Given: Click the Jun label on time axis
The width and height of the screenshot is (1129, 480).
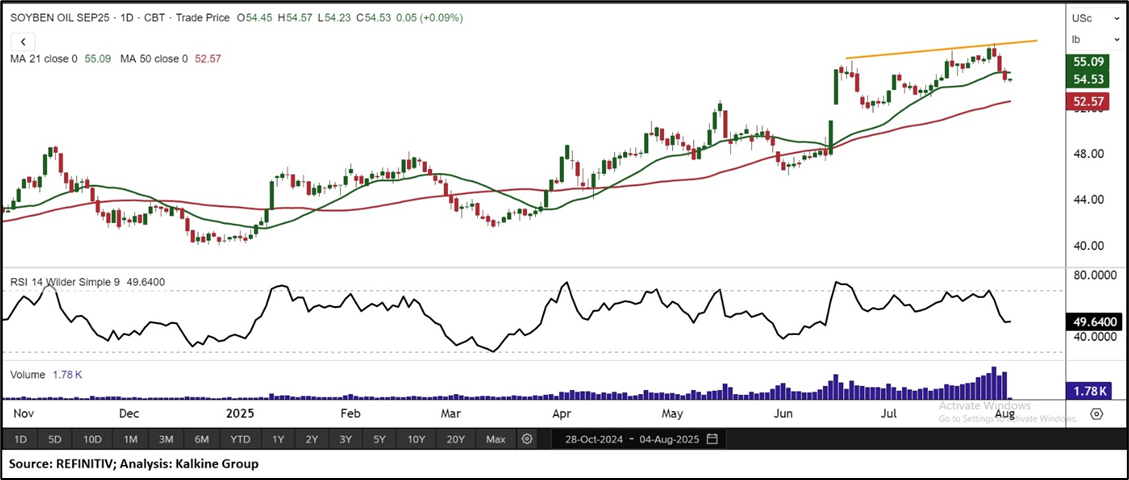Looking at the screenshot, I should click(x=781, y=414).
